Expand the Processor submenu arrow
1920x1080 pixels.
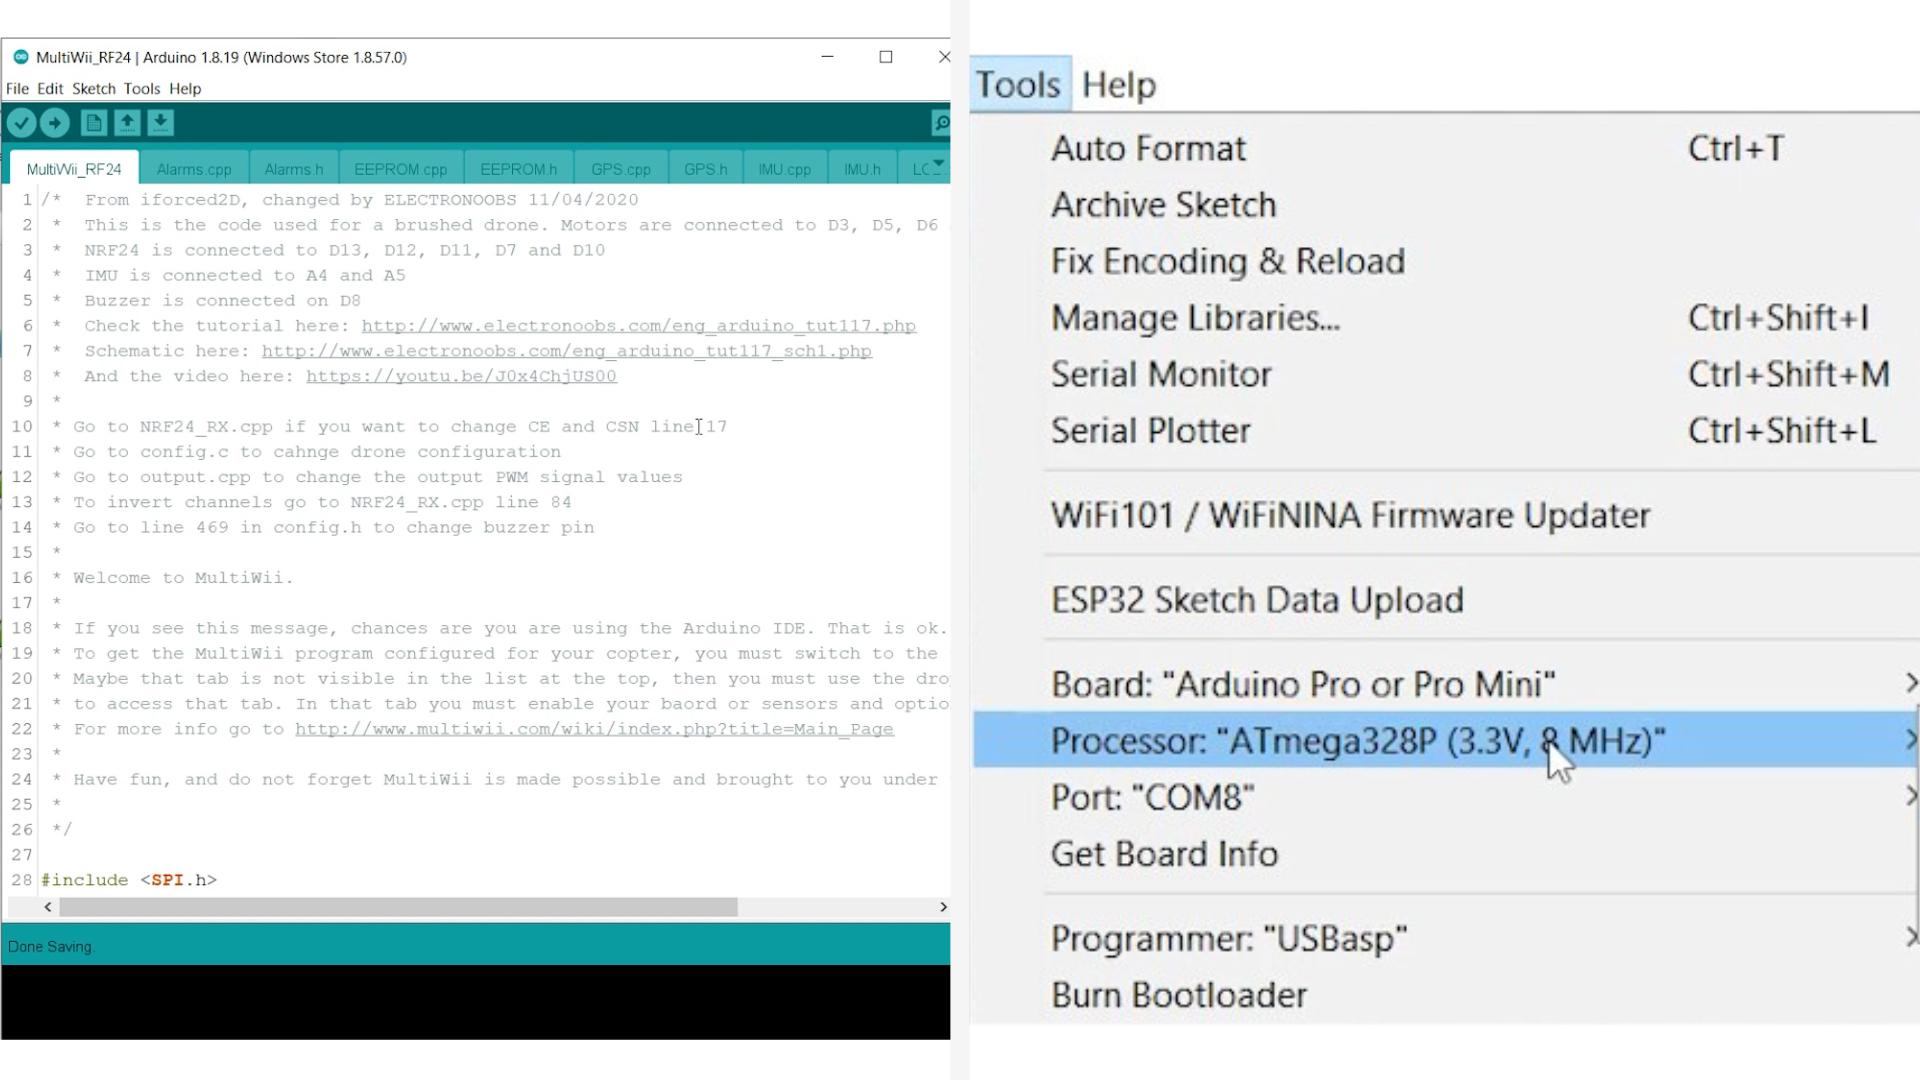pyautogui.click(x=1911, y=740)
